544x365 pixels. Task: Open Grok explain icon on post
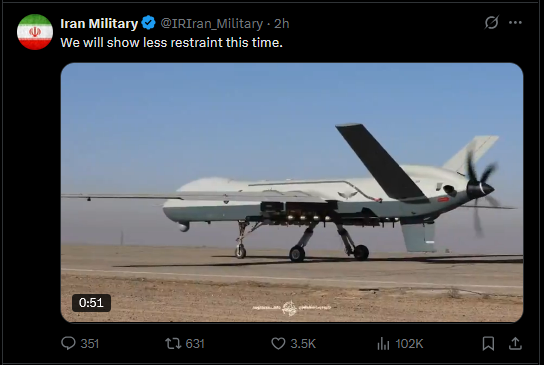492,23
